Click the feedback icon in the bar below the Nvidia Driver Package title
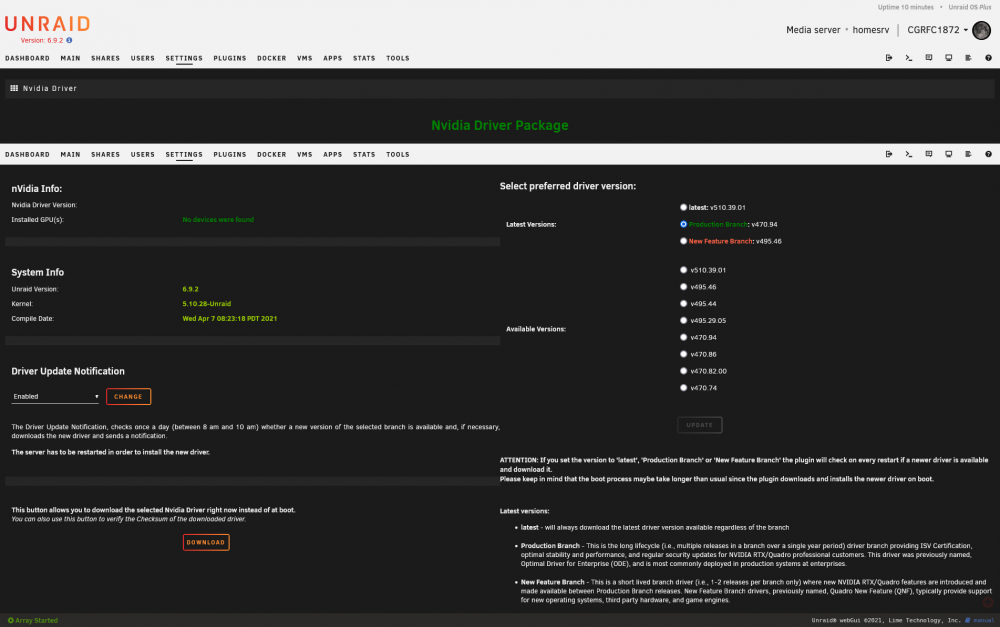The image size is (1000, 627). tap(929, 154)
